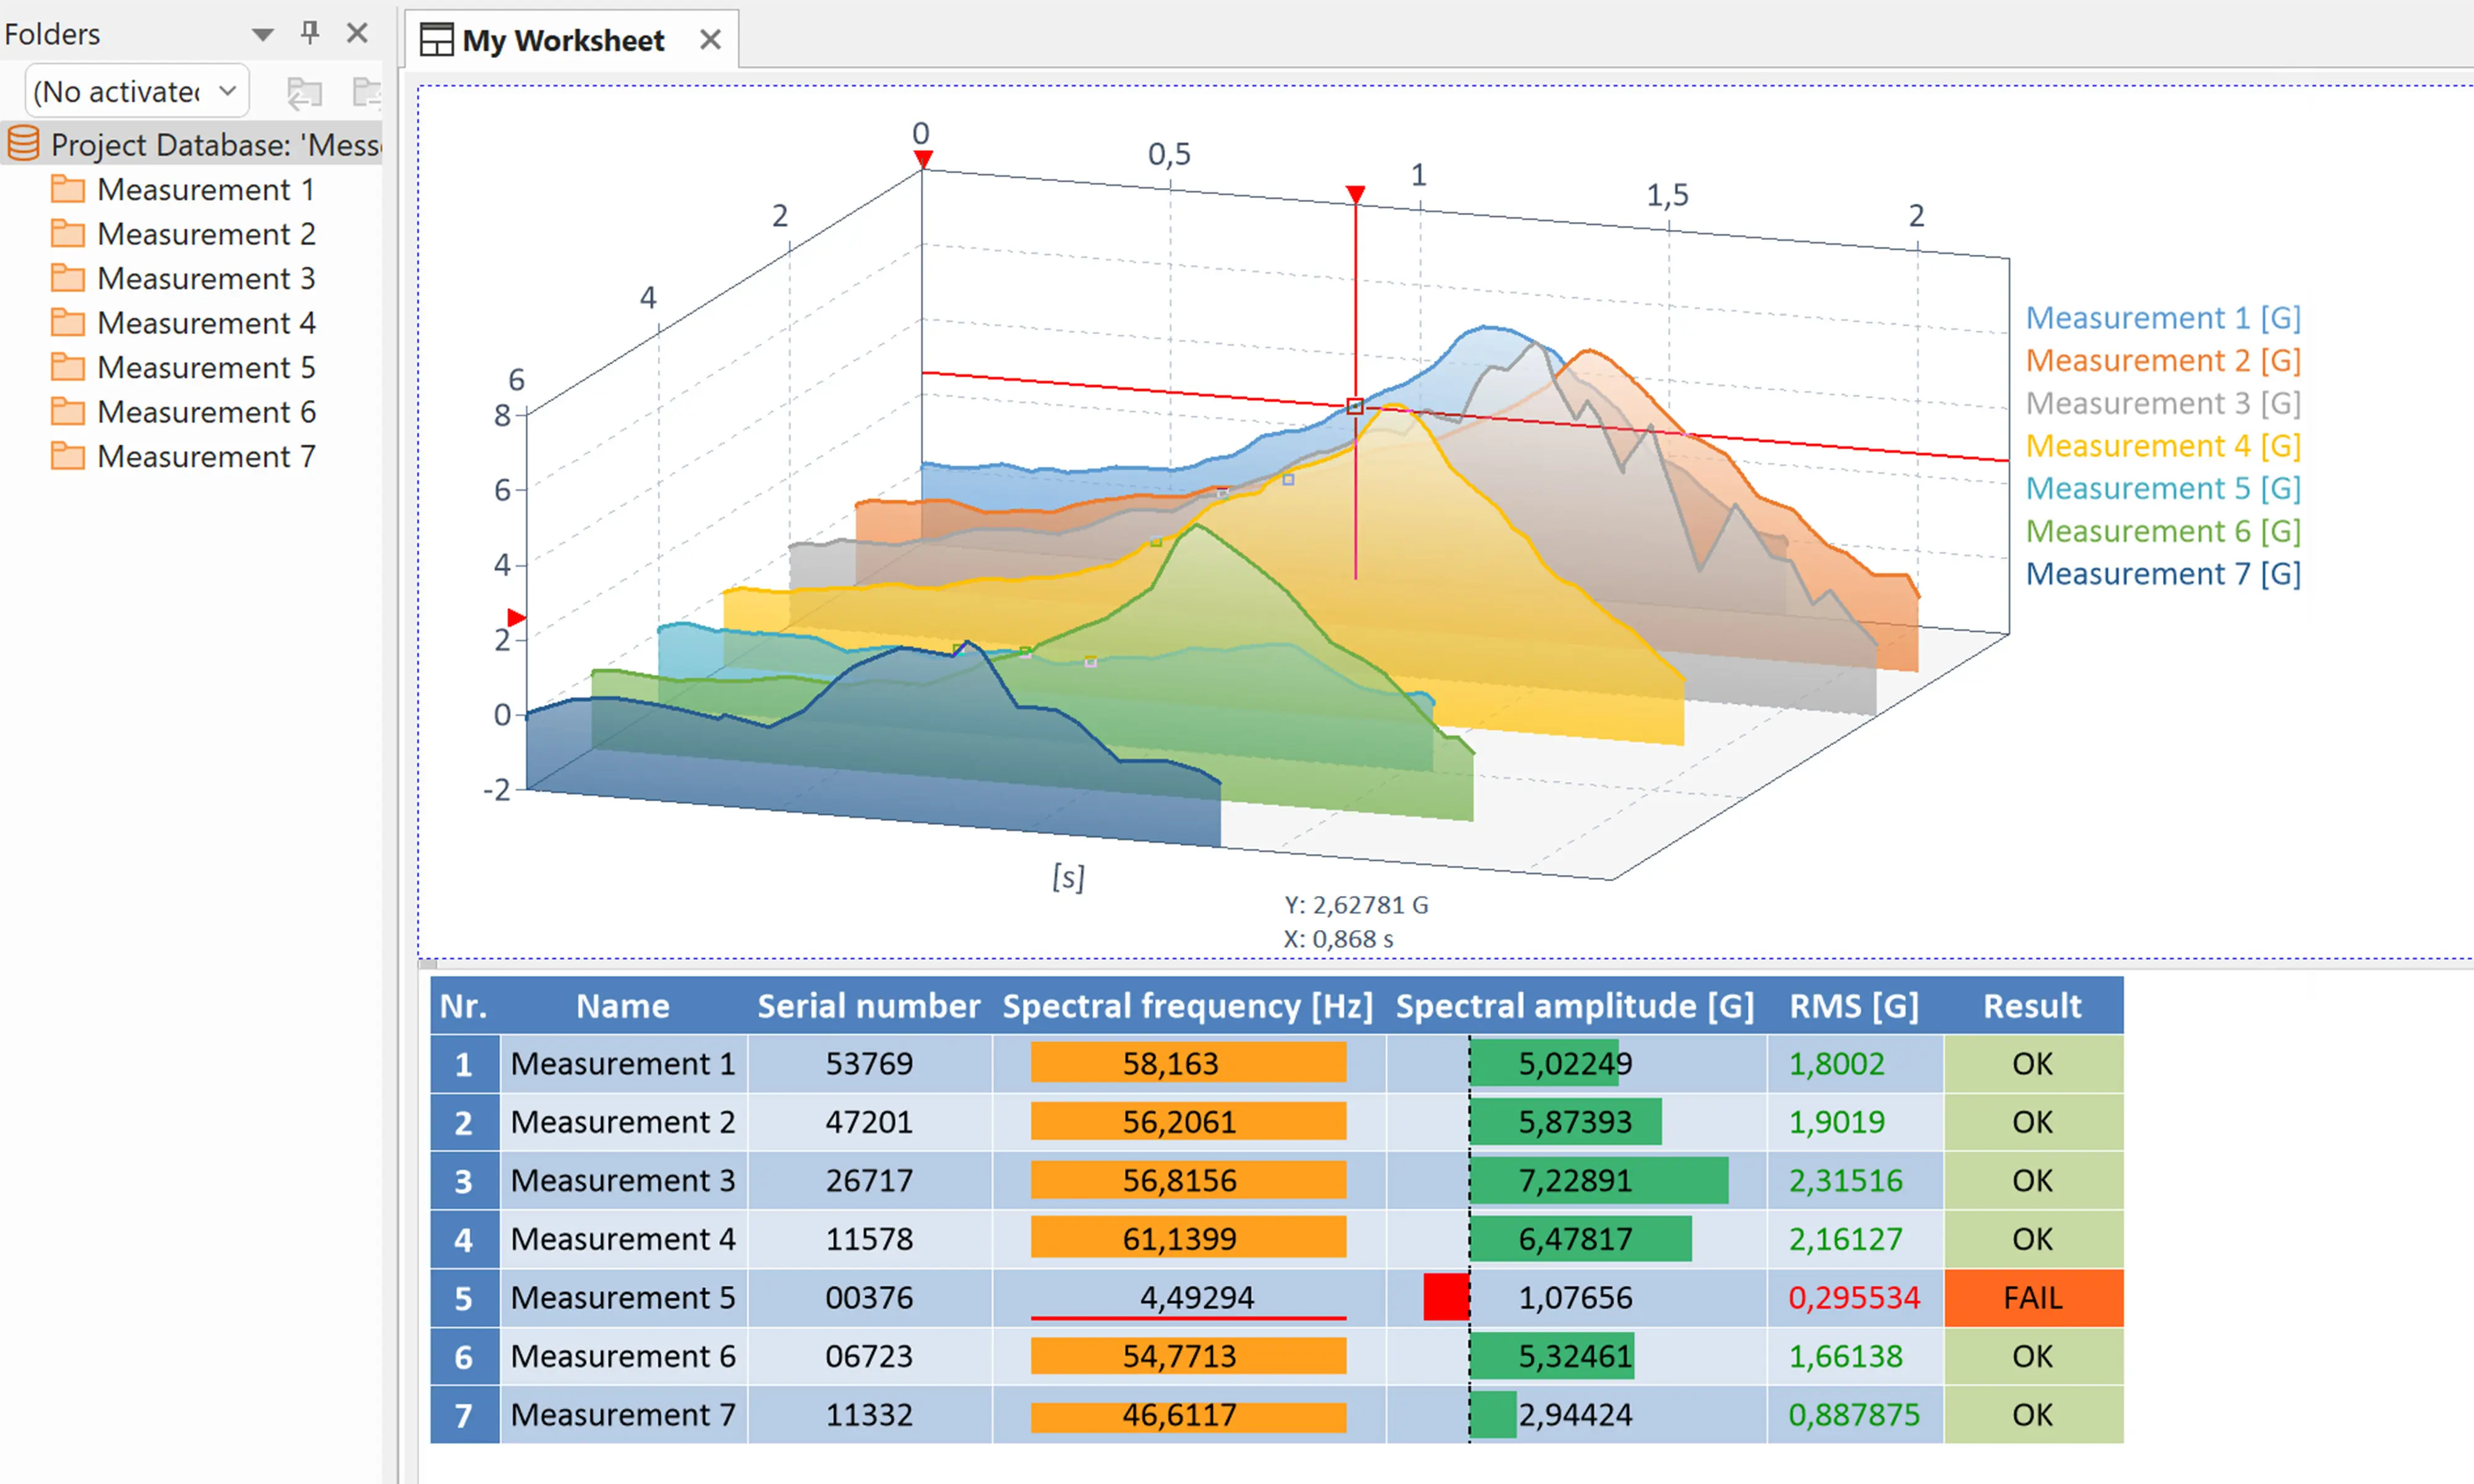The width and height of the screenshot is (2474, 1484).
Task: Click the red cursor marker above the 3D chart
Action: point(1355,193)
